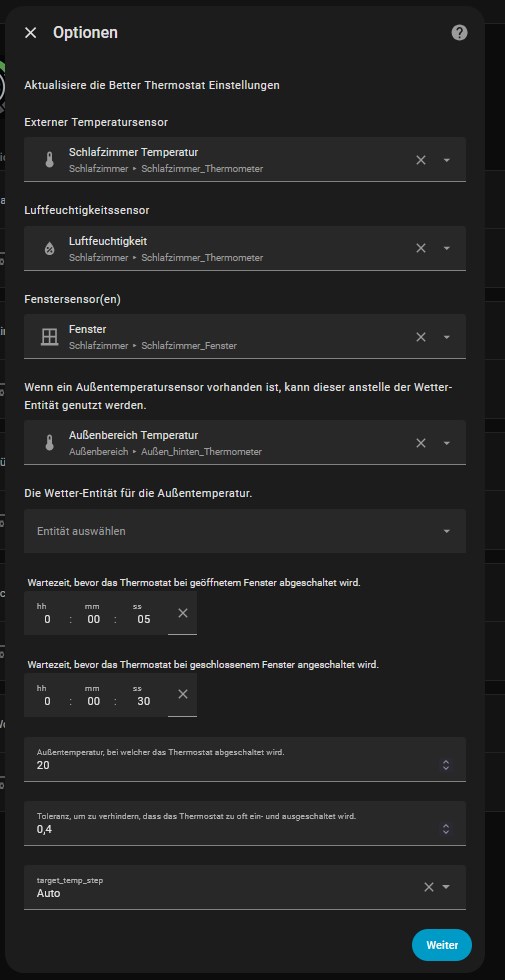Click the seconds field showing 05

143,619
